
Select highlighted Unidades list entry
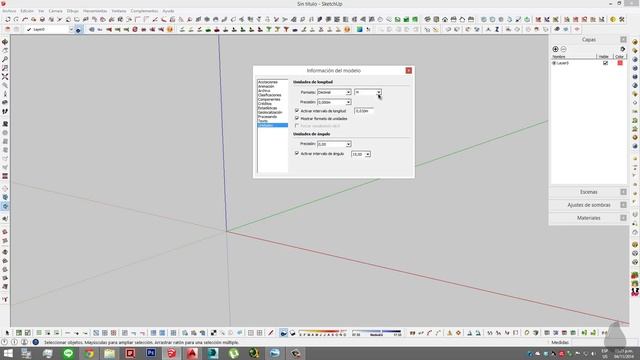[x=272, y=125]
